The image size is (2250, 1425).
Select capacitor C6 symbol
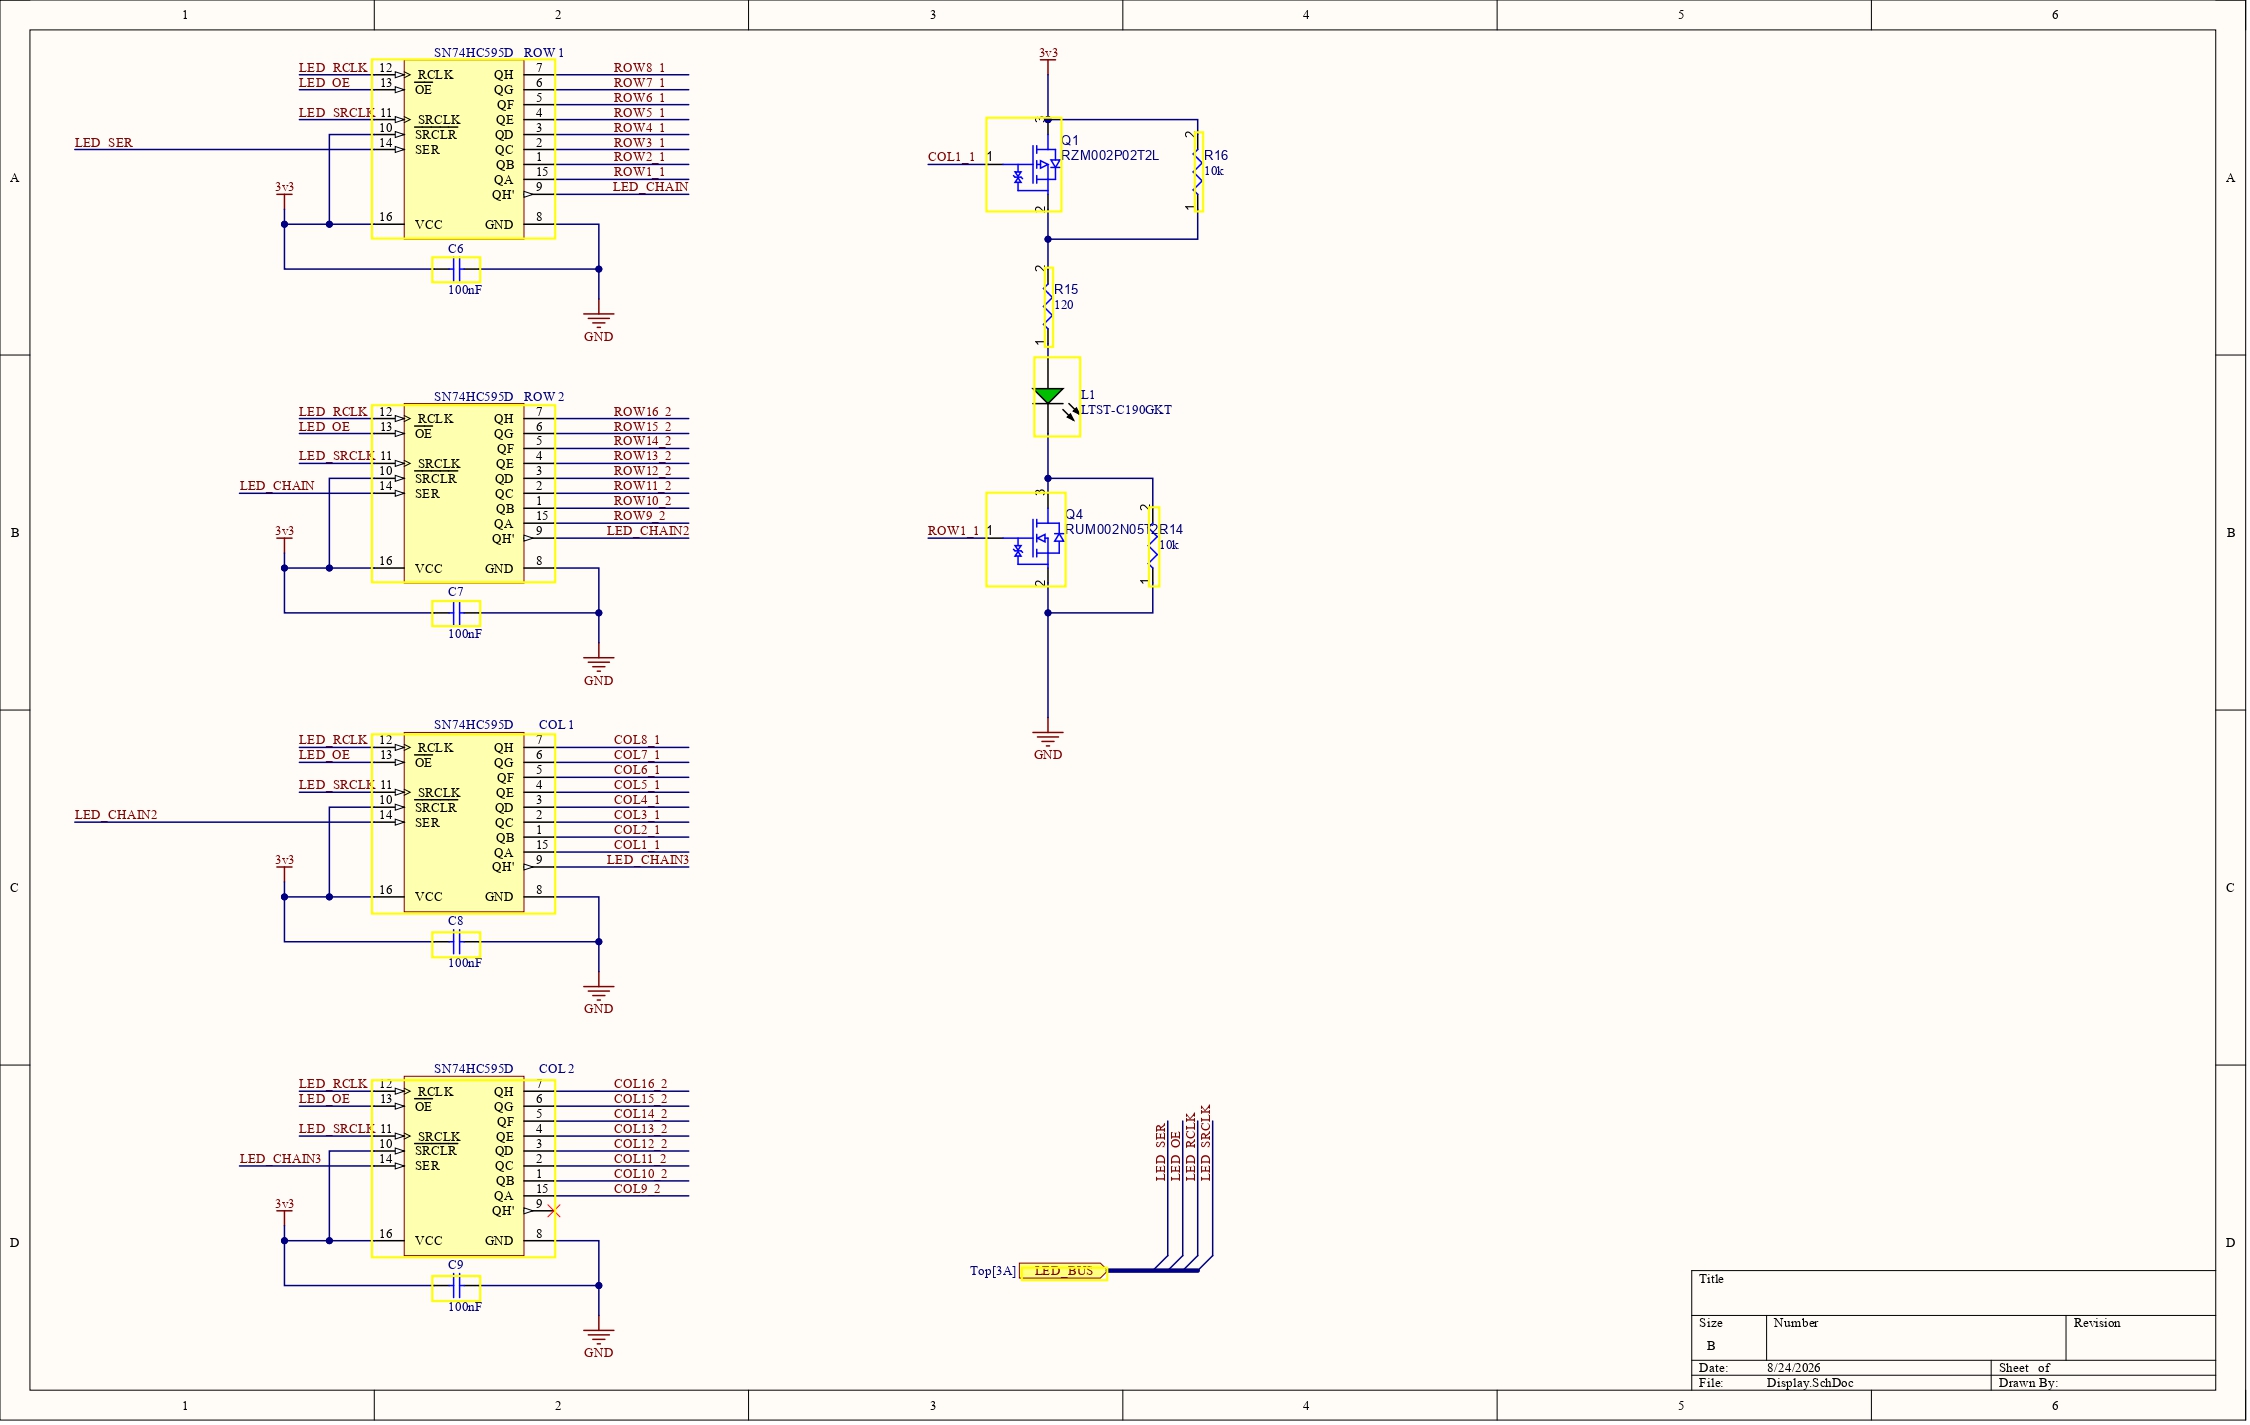coord(456,270)
